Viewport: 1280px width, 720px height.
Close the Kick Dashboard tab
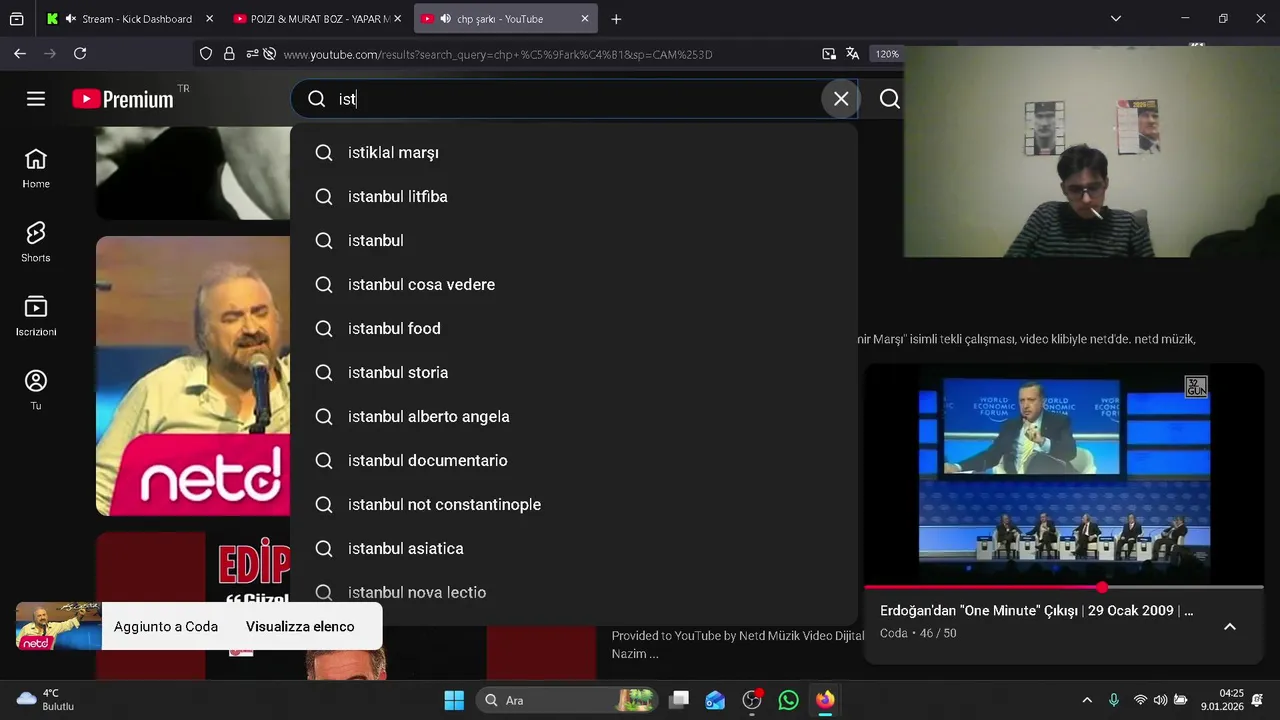coord(209,18)
